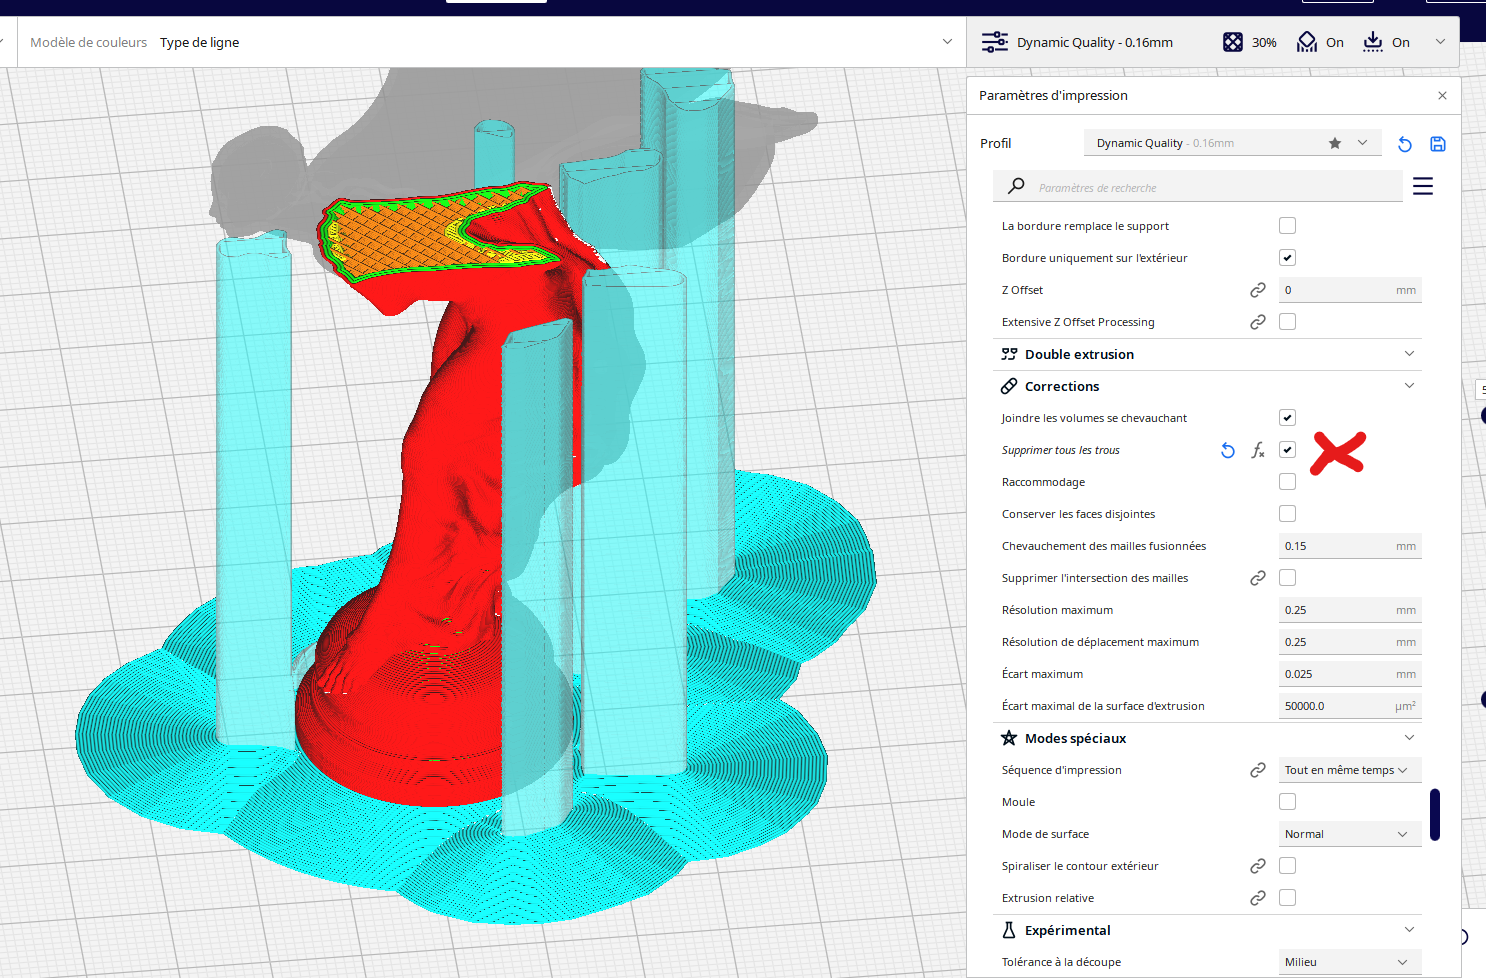Screen dimensions: 1486x978
Task: Click the print settings sliders icon
Action: coord(995,42)
